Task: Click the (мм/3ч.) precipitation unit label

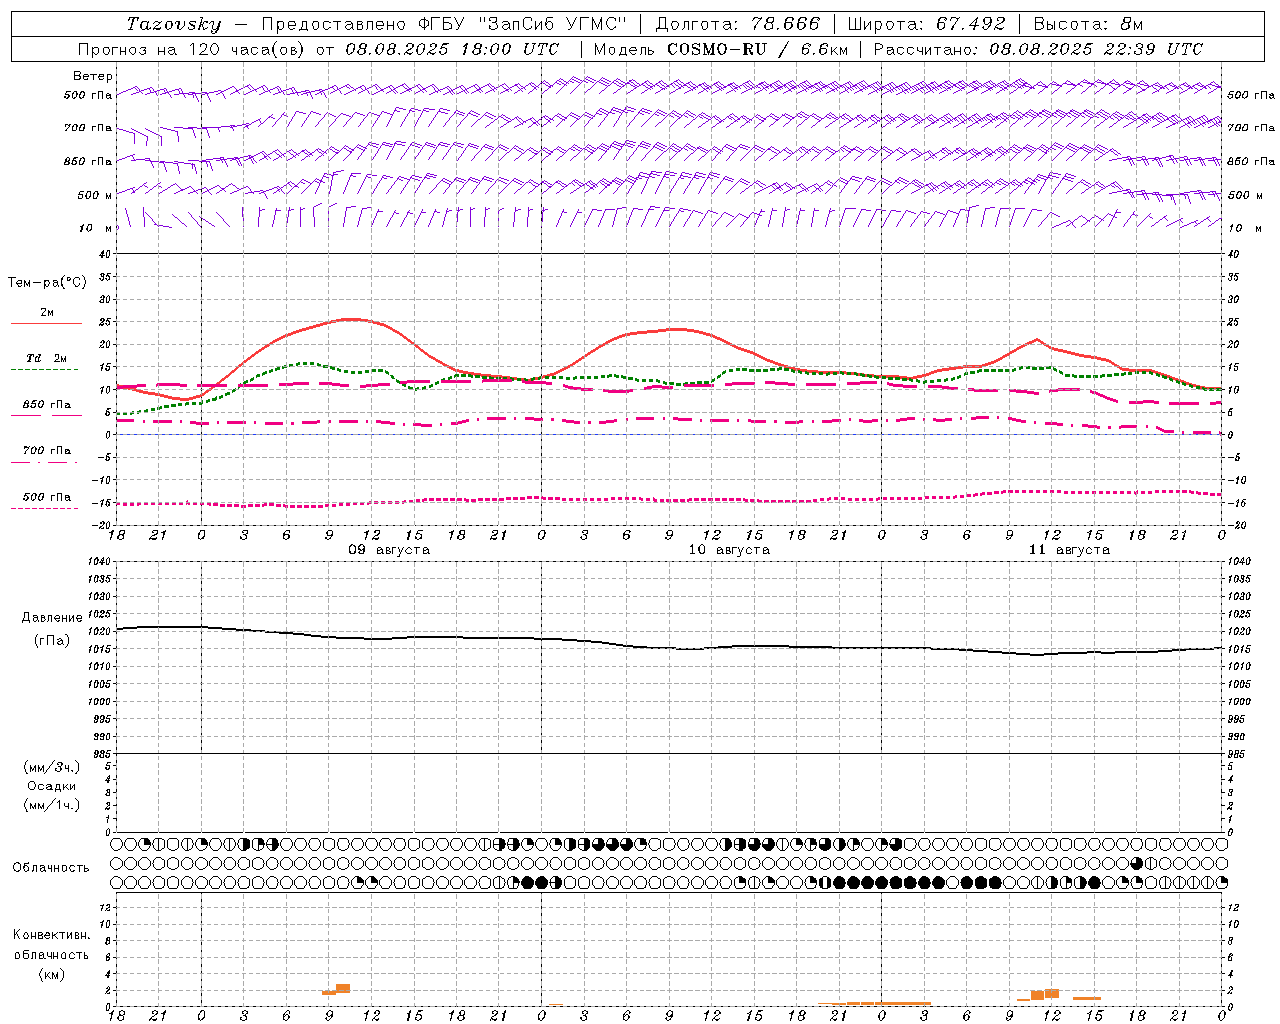Action: pos(52,767)
